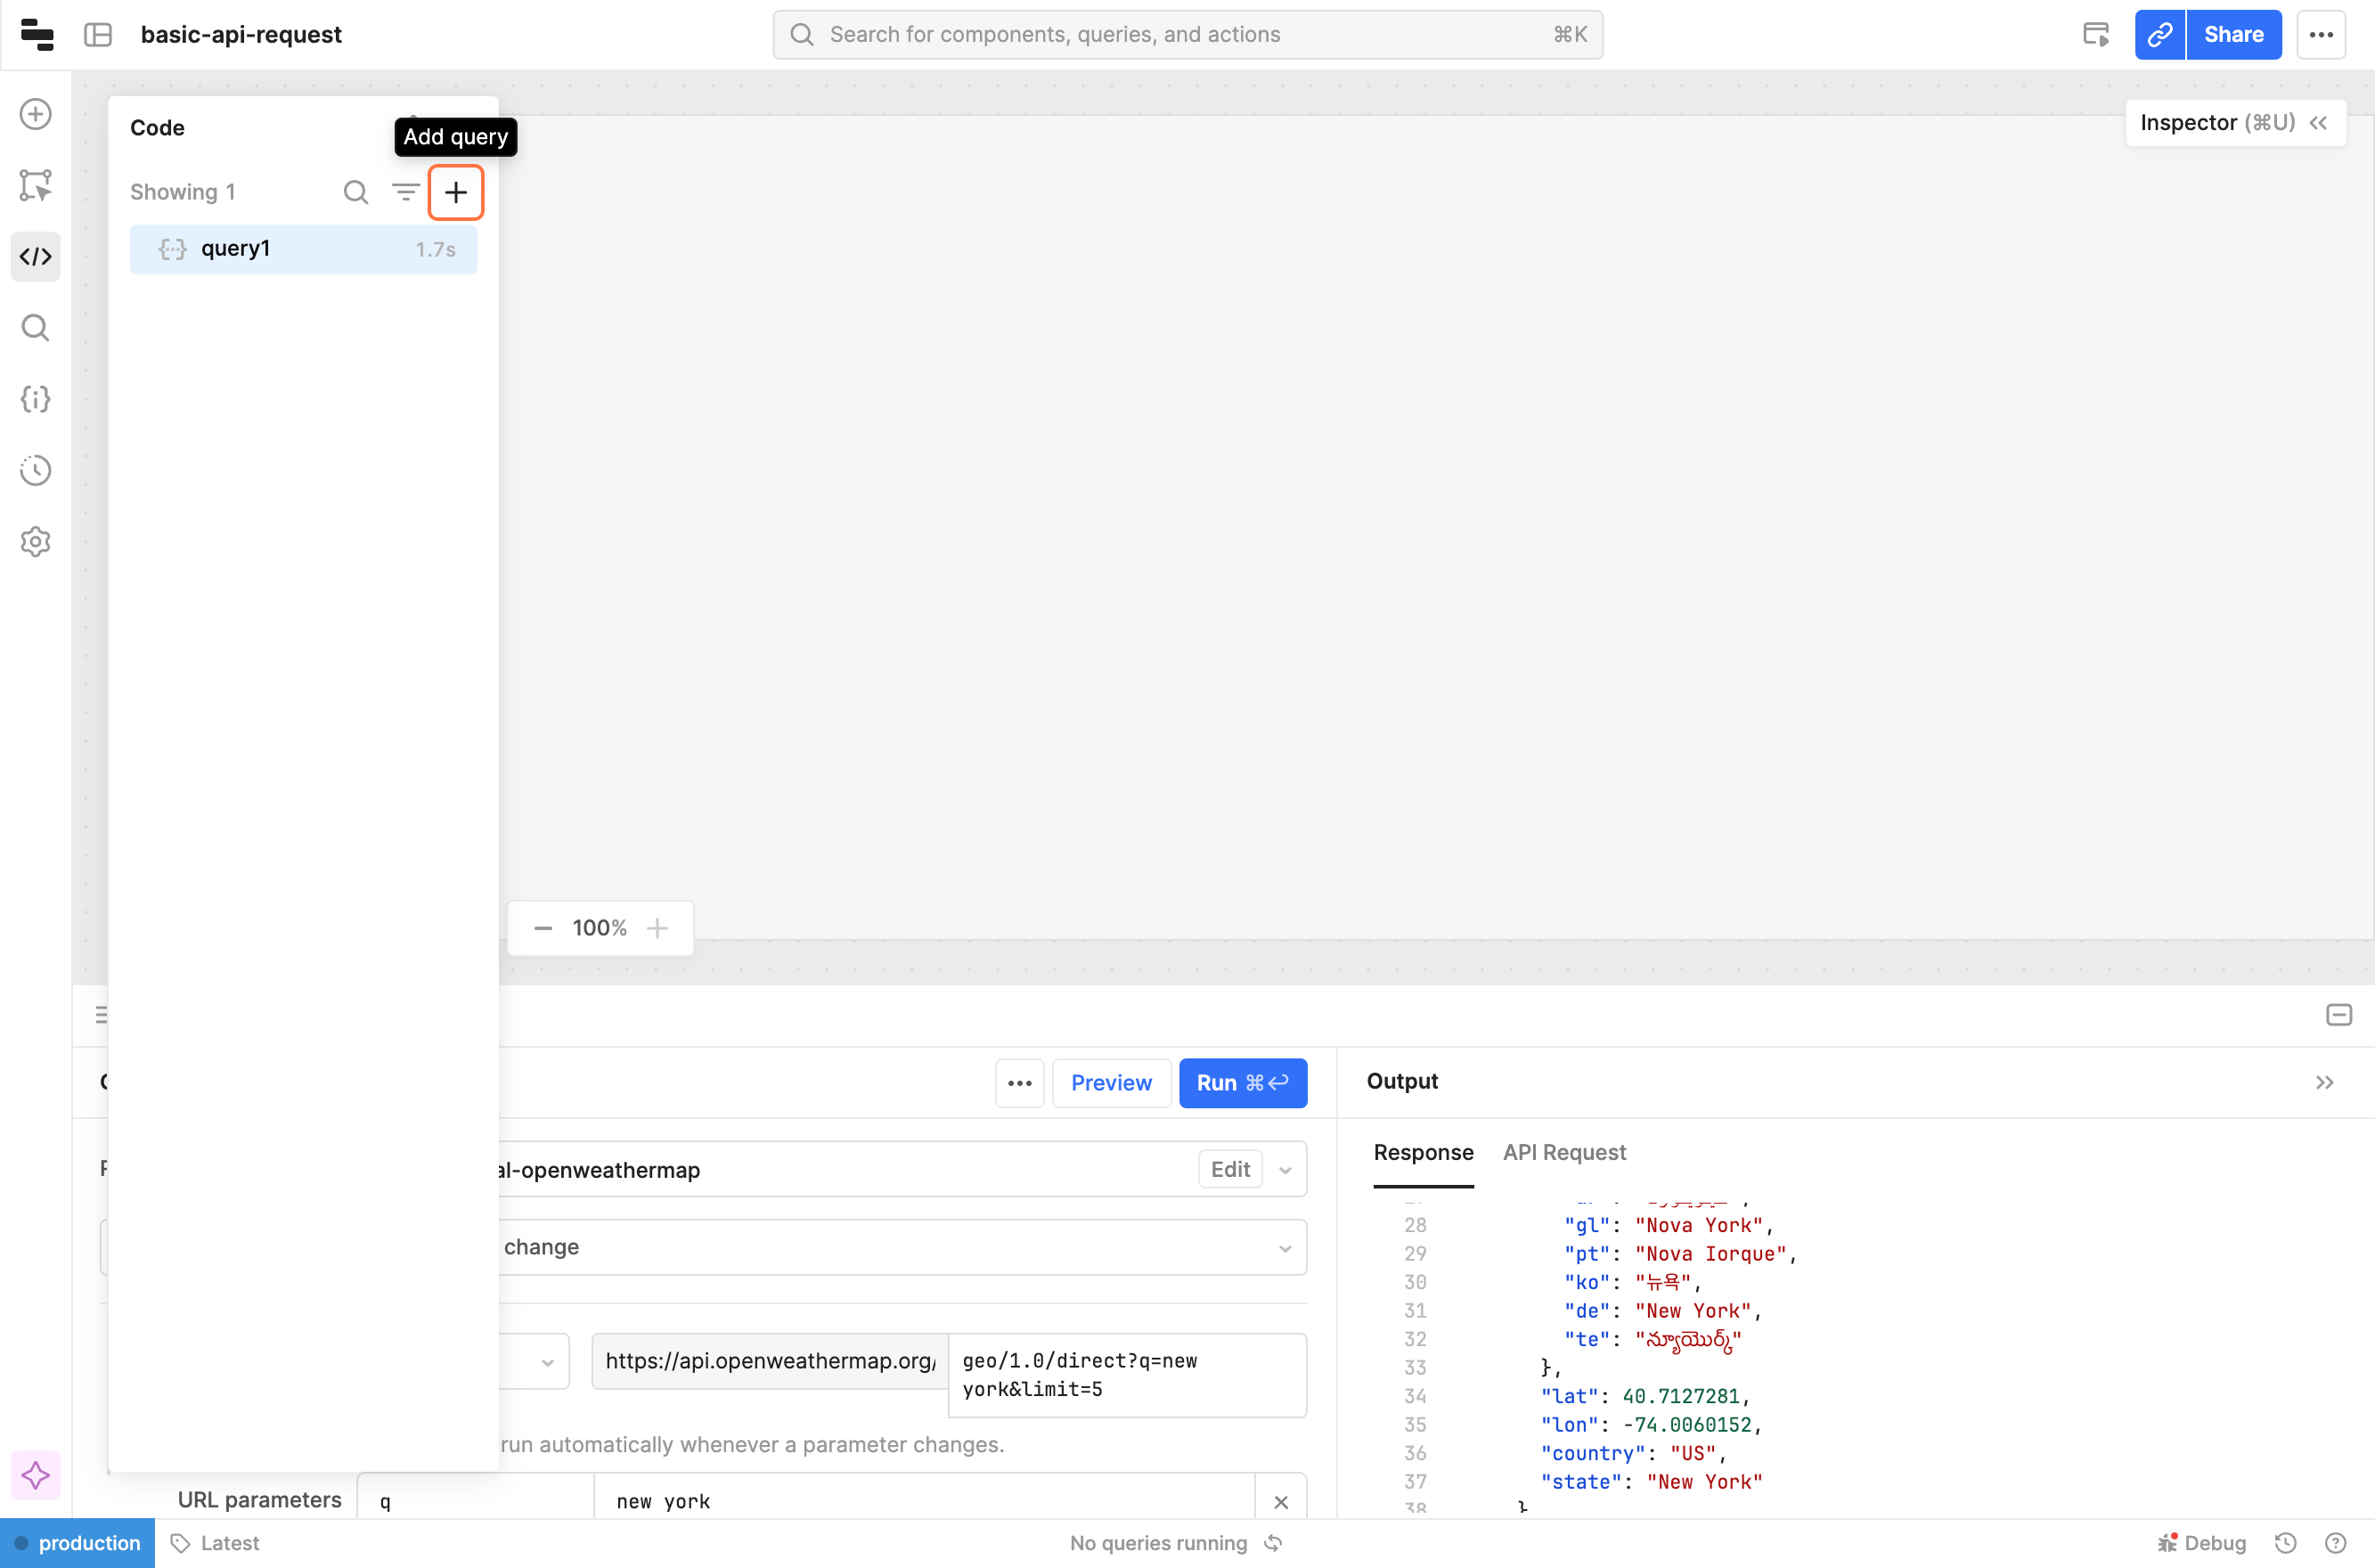
Task: Toggle the left panel layout icon
Action: [x=98, y=35]
